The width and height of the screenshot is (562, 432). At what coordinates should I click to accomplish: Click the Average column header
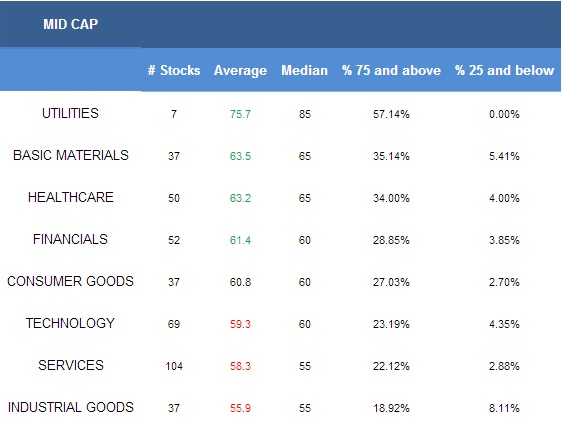click(x=240, y=71)
